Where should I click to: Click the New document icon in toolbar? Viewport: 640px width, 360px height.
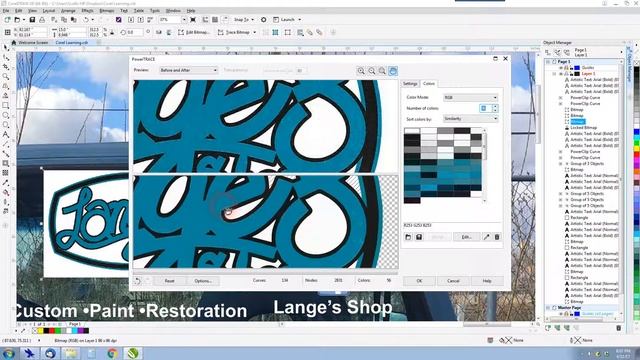click(7, 20)
